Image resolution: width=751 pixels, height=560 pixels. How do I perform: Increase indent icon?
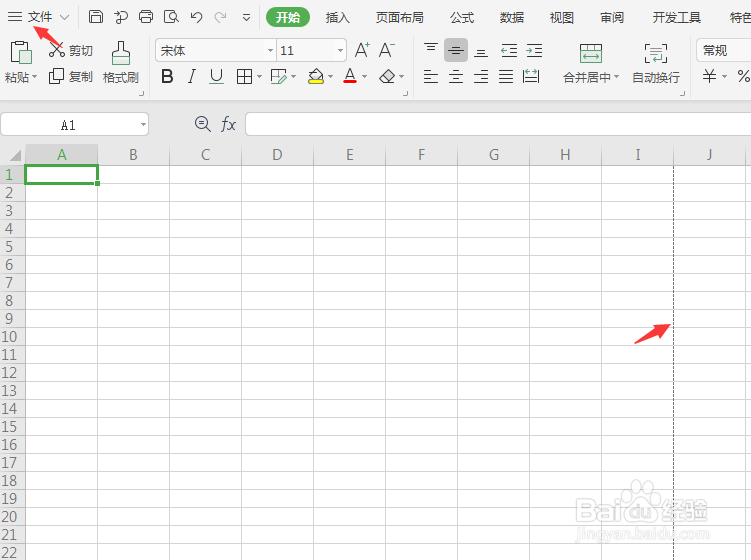[x=534, y=50]
